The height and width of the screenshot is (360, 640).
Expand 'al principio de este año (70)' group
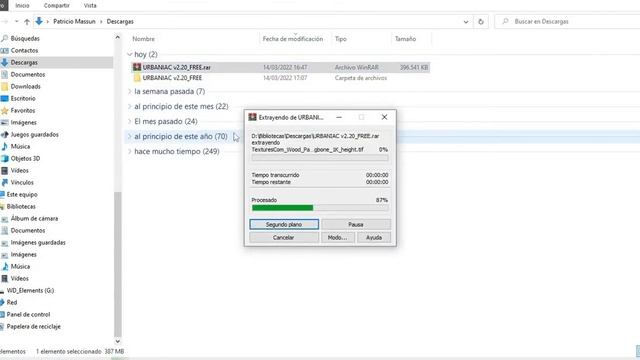click(x=129, y=136)
